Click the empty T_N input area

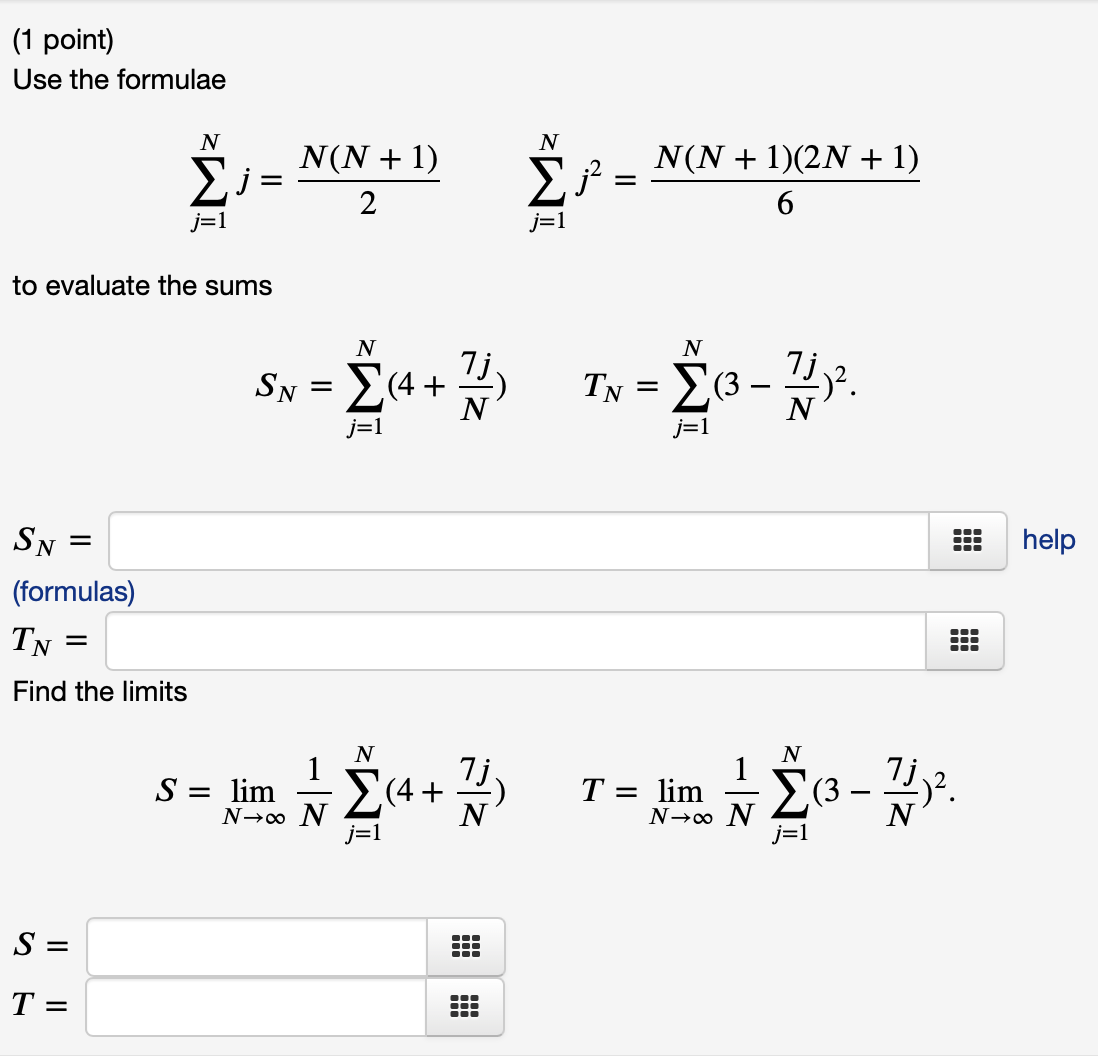click(515, 641)
